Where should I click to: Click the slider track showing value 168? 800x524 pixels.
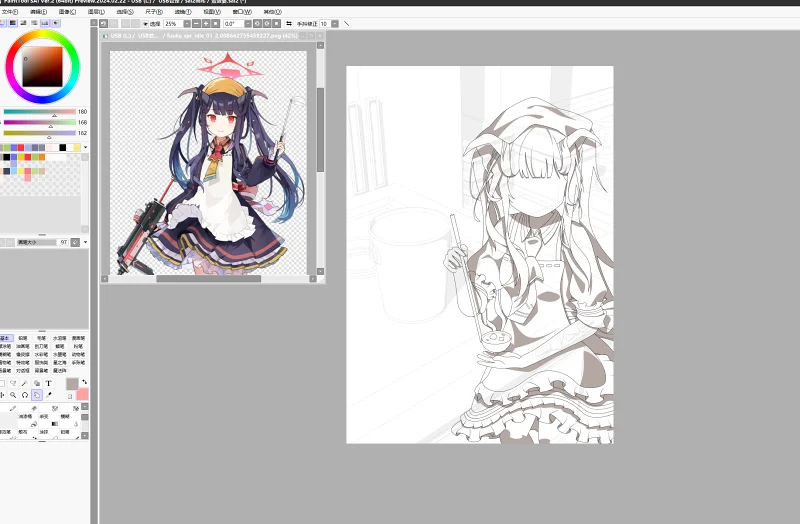coord(40,122)
